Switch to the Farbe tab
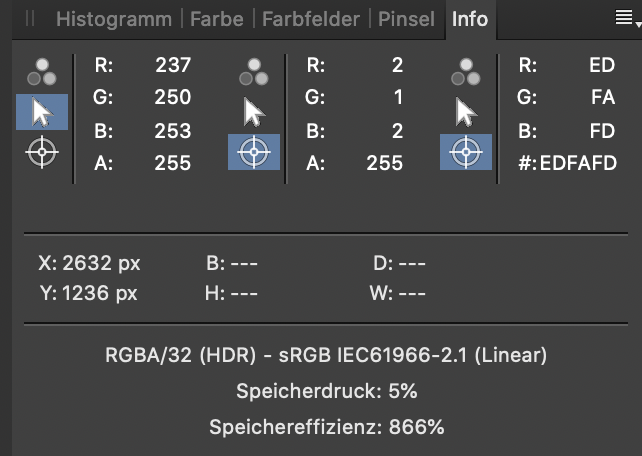Image resolution: width=642 pixels, height=456 pixels. tap(217, 19)
